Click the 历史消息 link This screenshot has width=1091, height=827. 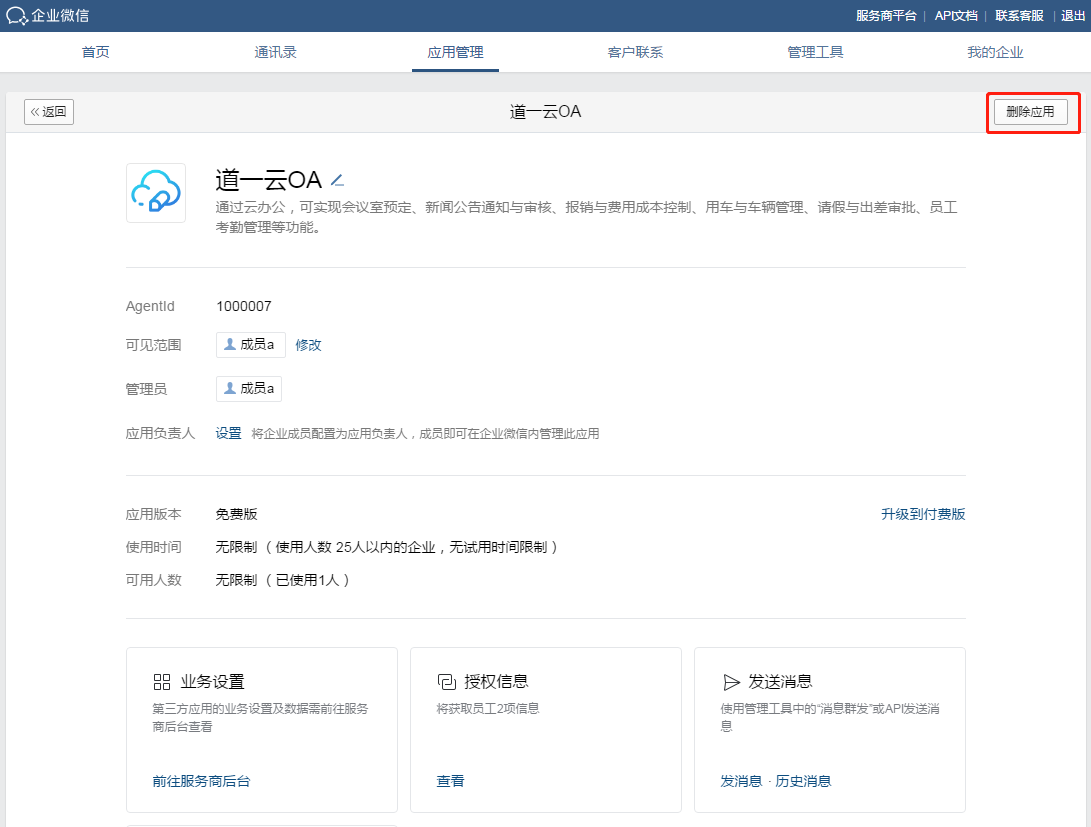(x=804, y=781)
